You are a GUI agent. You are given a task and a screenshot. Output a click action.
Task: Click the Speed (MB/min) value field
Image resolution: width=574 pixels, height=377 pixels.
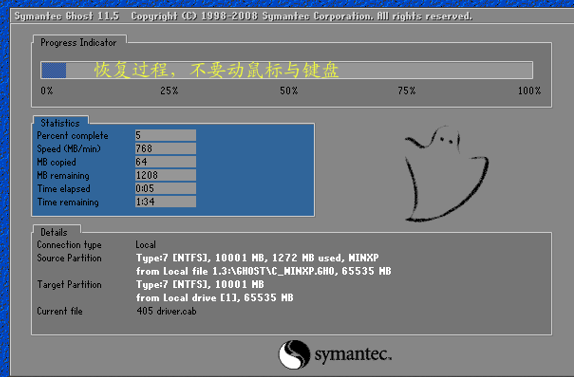[165, 148]
